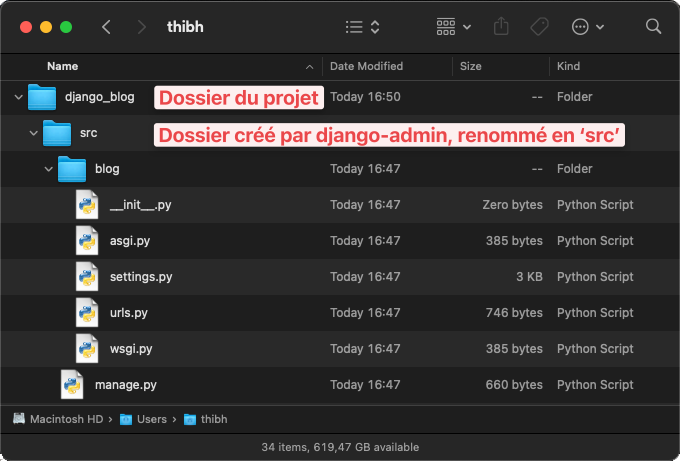Select the manage.py file icon
The width and height of the screenshot is (680, 461).
[x=72, y=384]
